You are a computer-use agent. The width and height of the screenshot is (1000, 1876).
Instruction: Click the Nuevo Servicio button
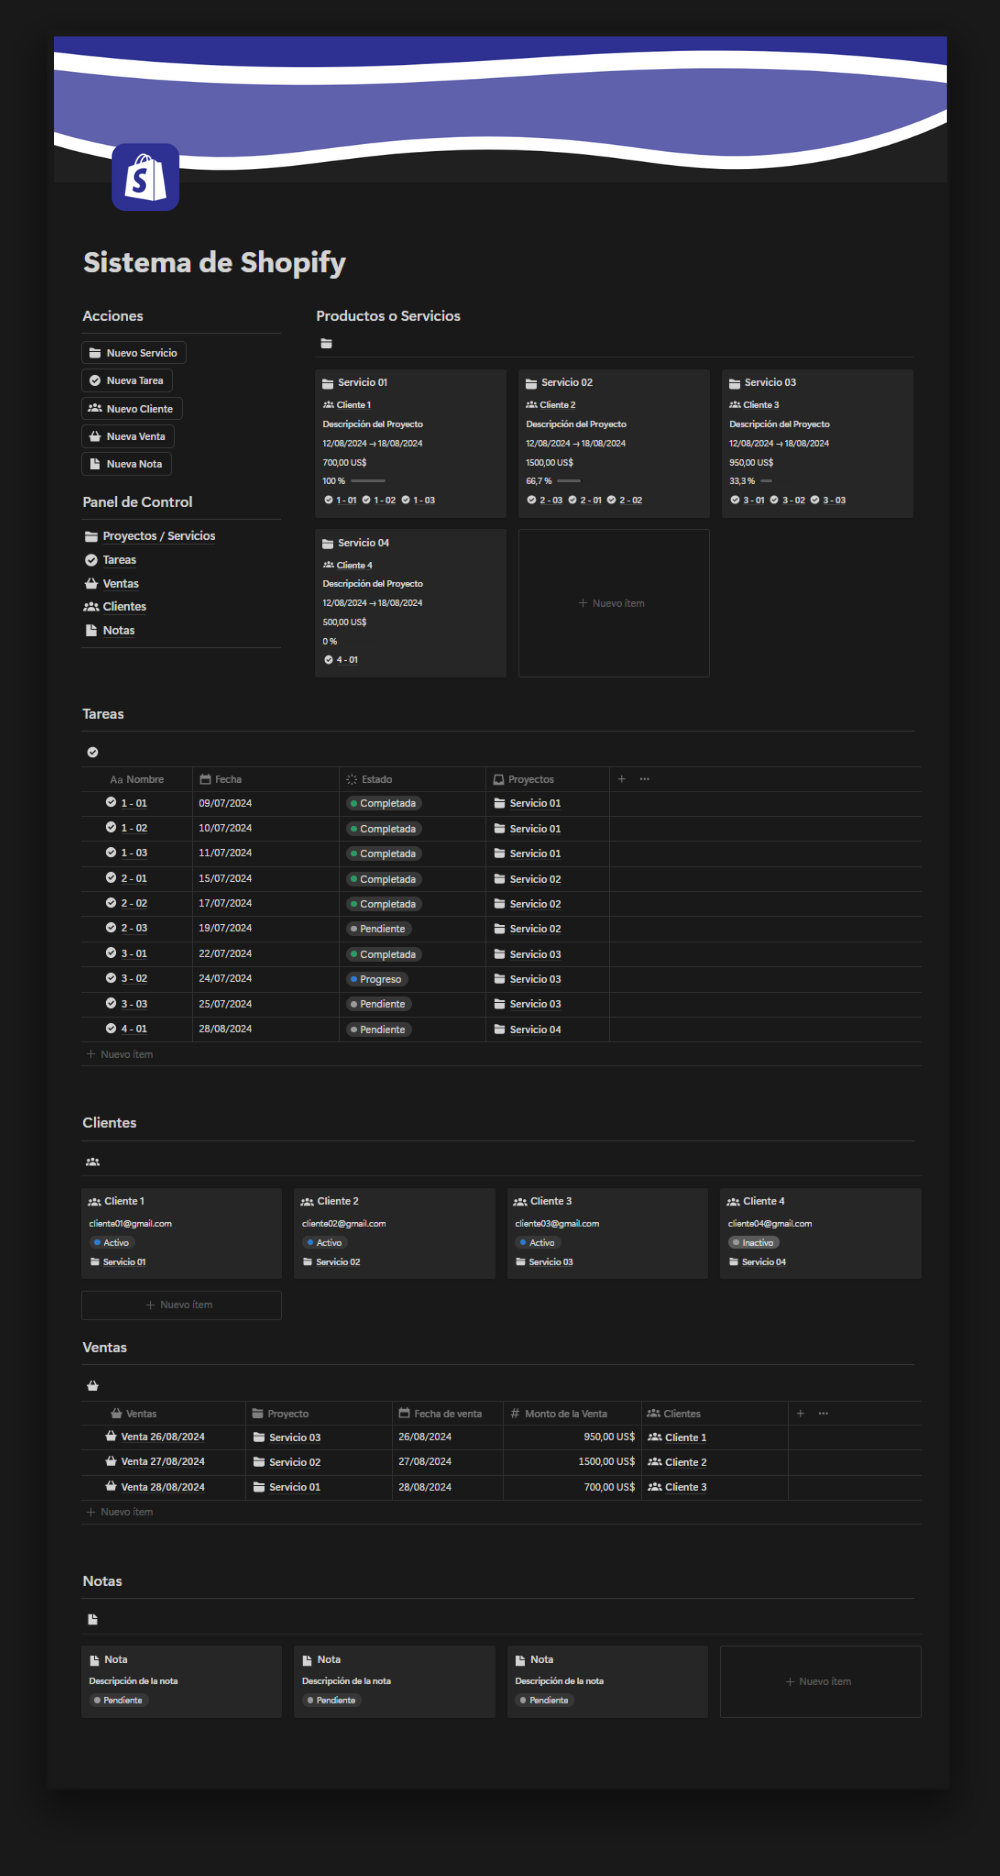[x=134, y=353]
